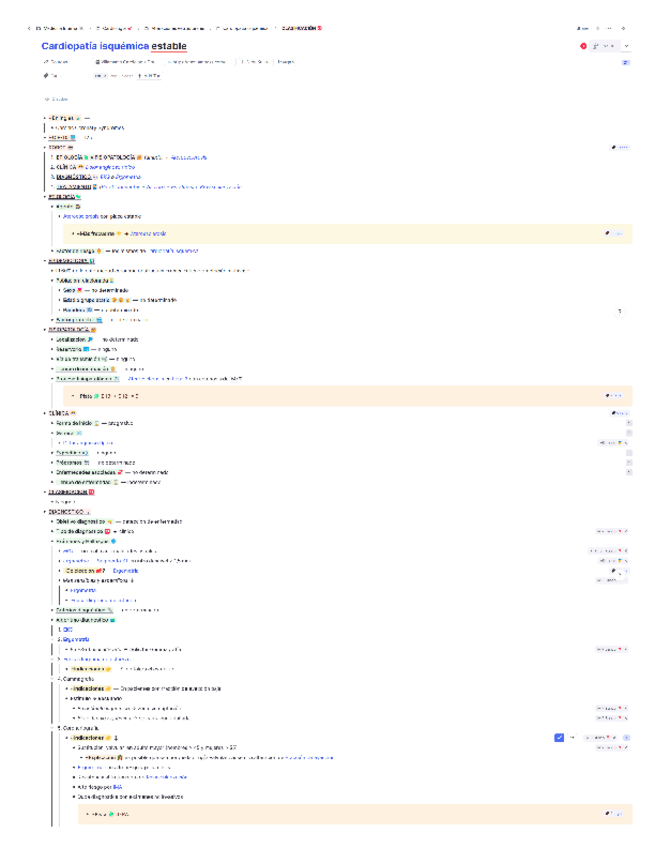Click the document title Cardiopatía isquémica estable
Image resolution: width=655 pixels, height=848 pixels.
(x=113, y=46)
